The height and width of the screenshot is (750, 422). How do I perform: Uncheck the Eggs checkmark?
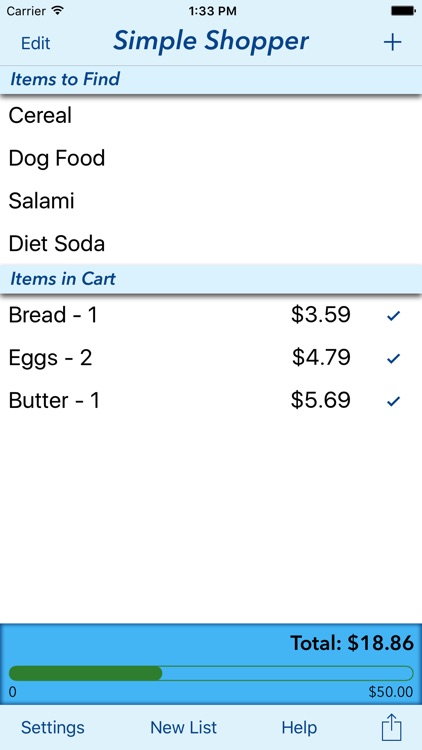click(x=393, y=358)
